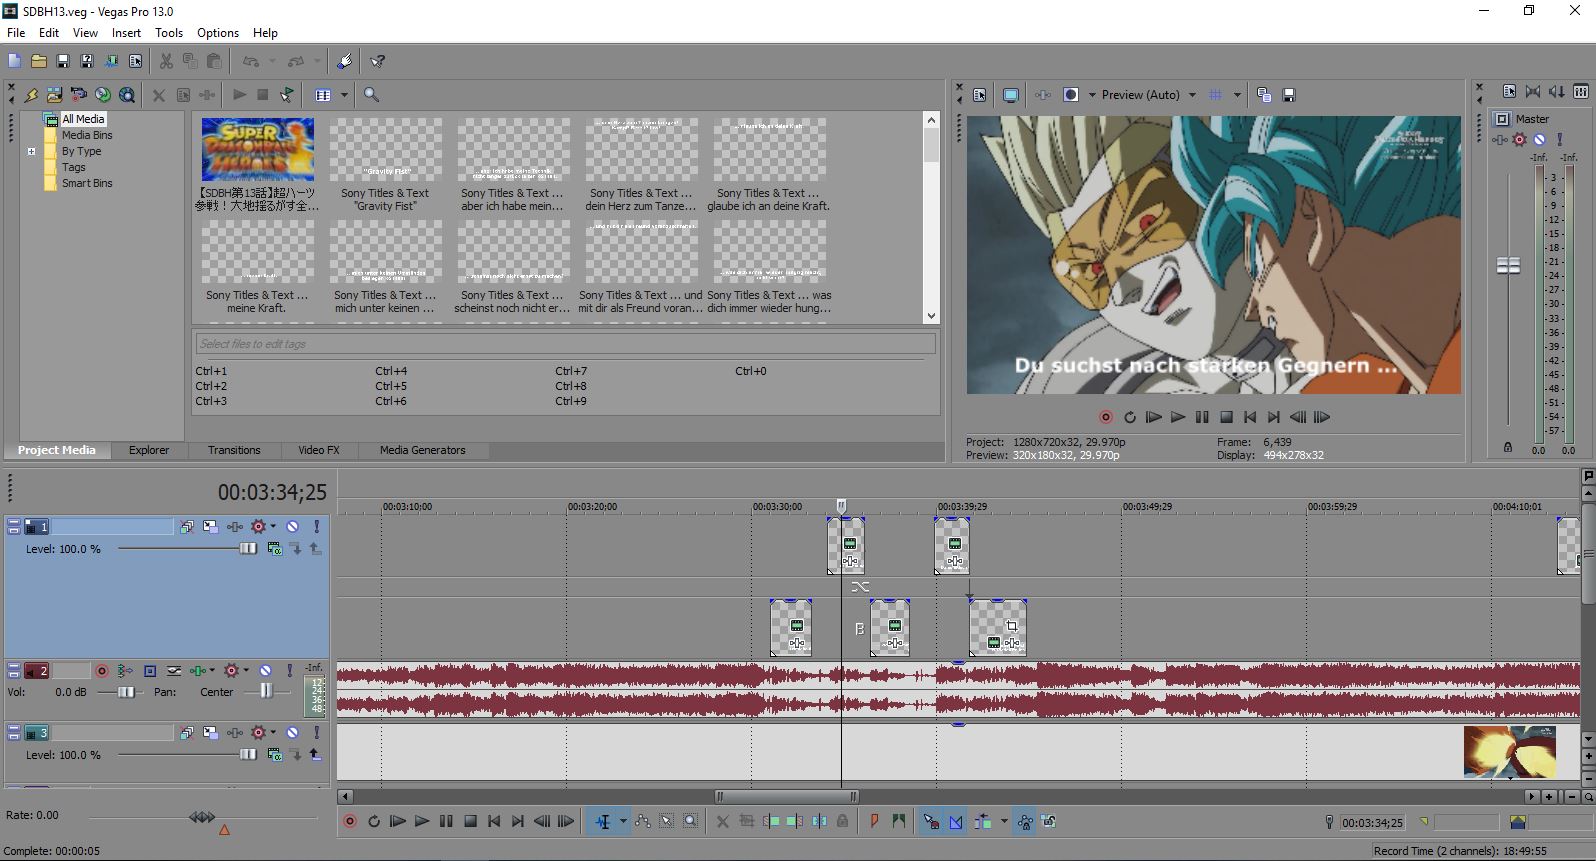
Task: Open the Tools menu
Action: coord(169,33)
